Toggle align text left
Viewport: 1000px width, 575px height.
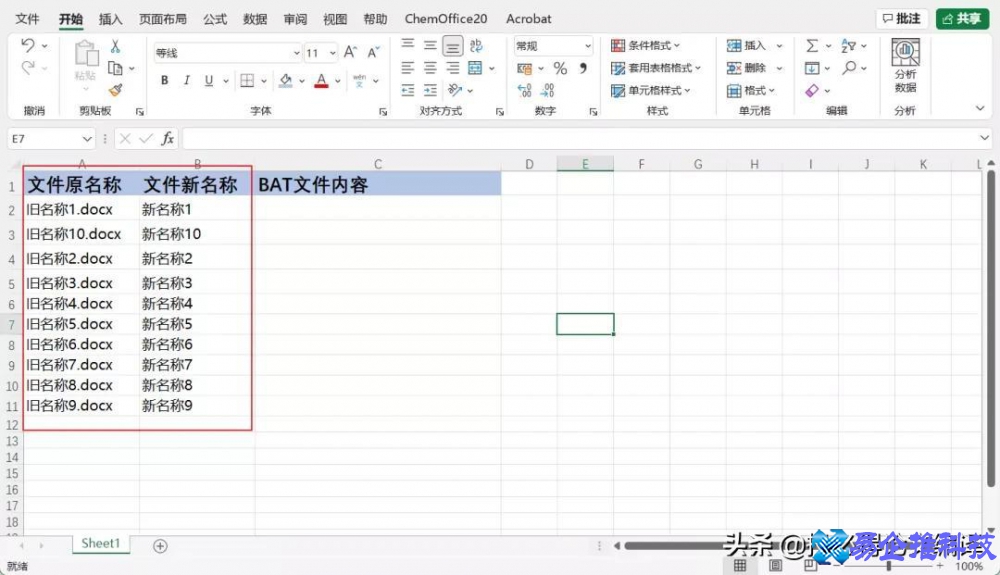(x=408, y=68)
